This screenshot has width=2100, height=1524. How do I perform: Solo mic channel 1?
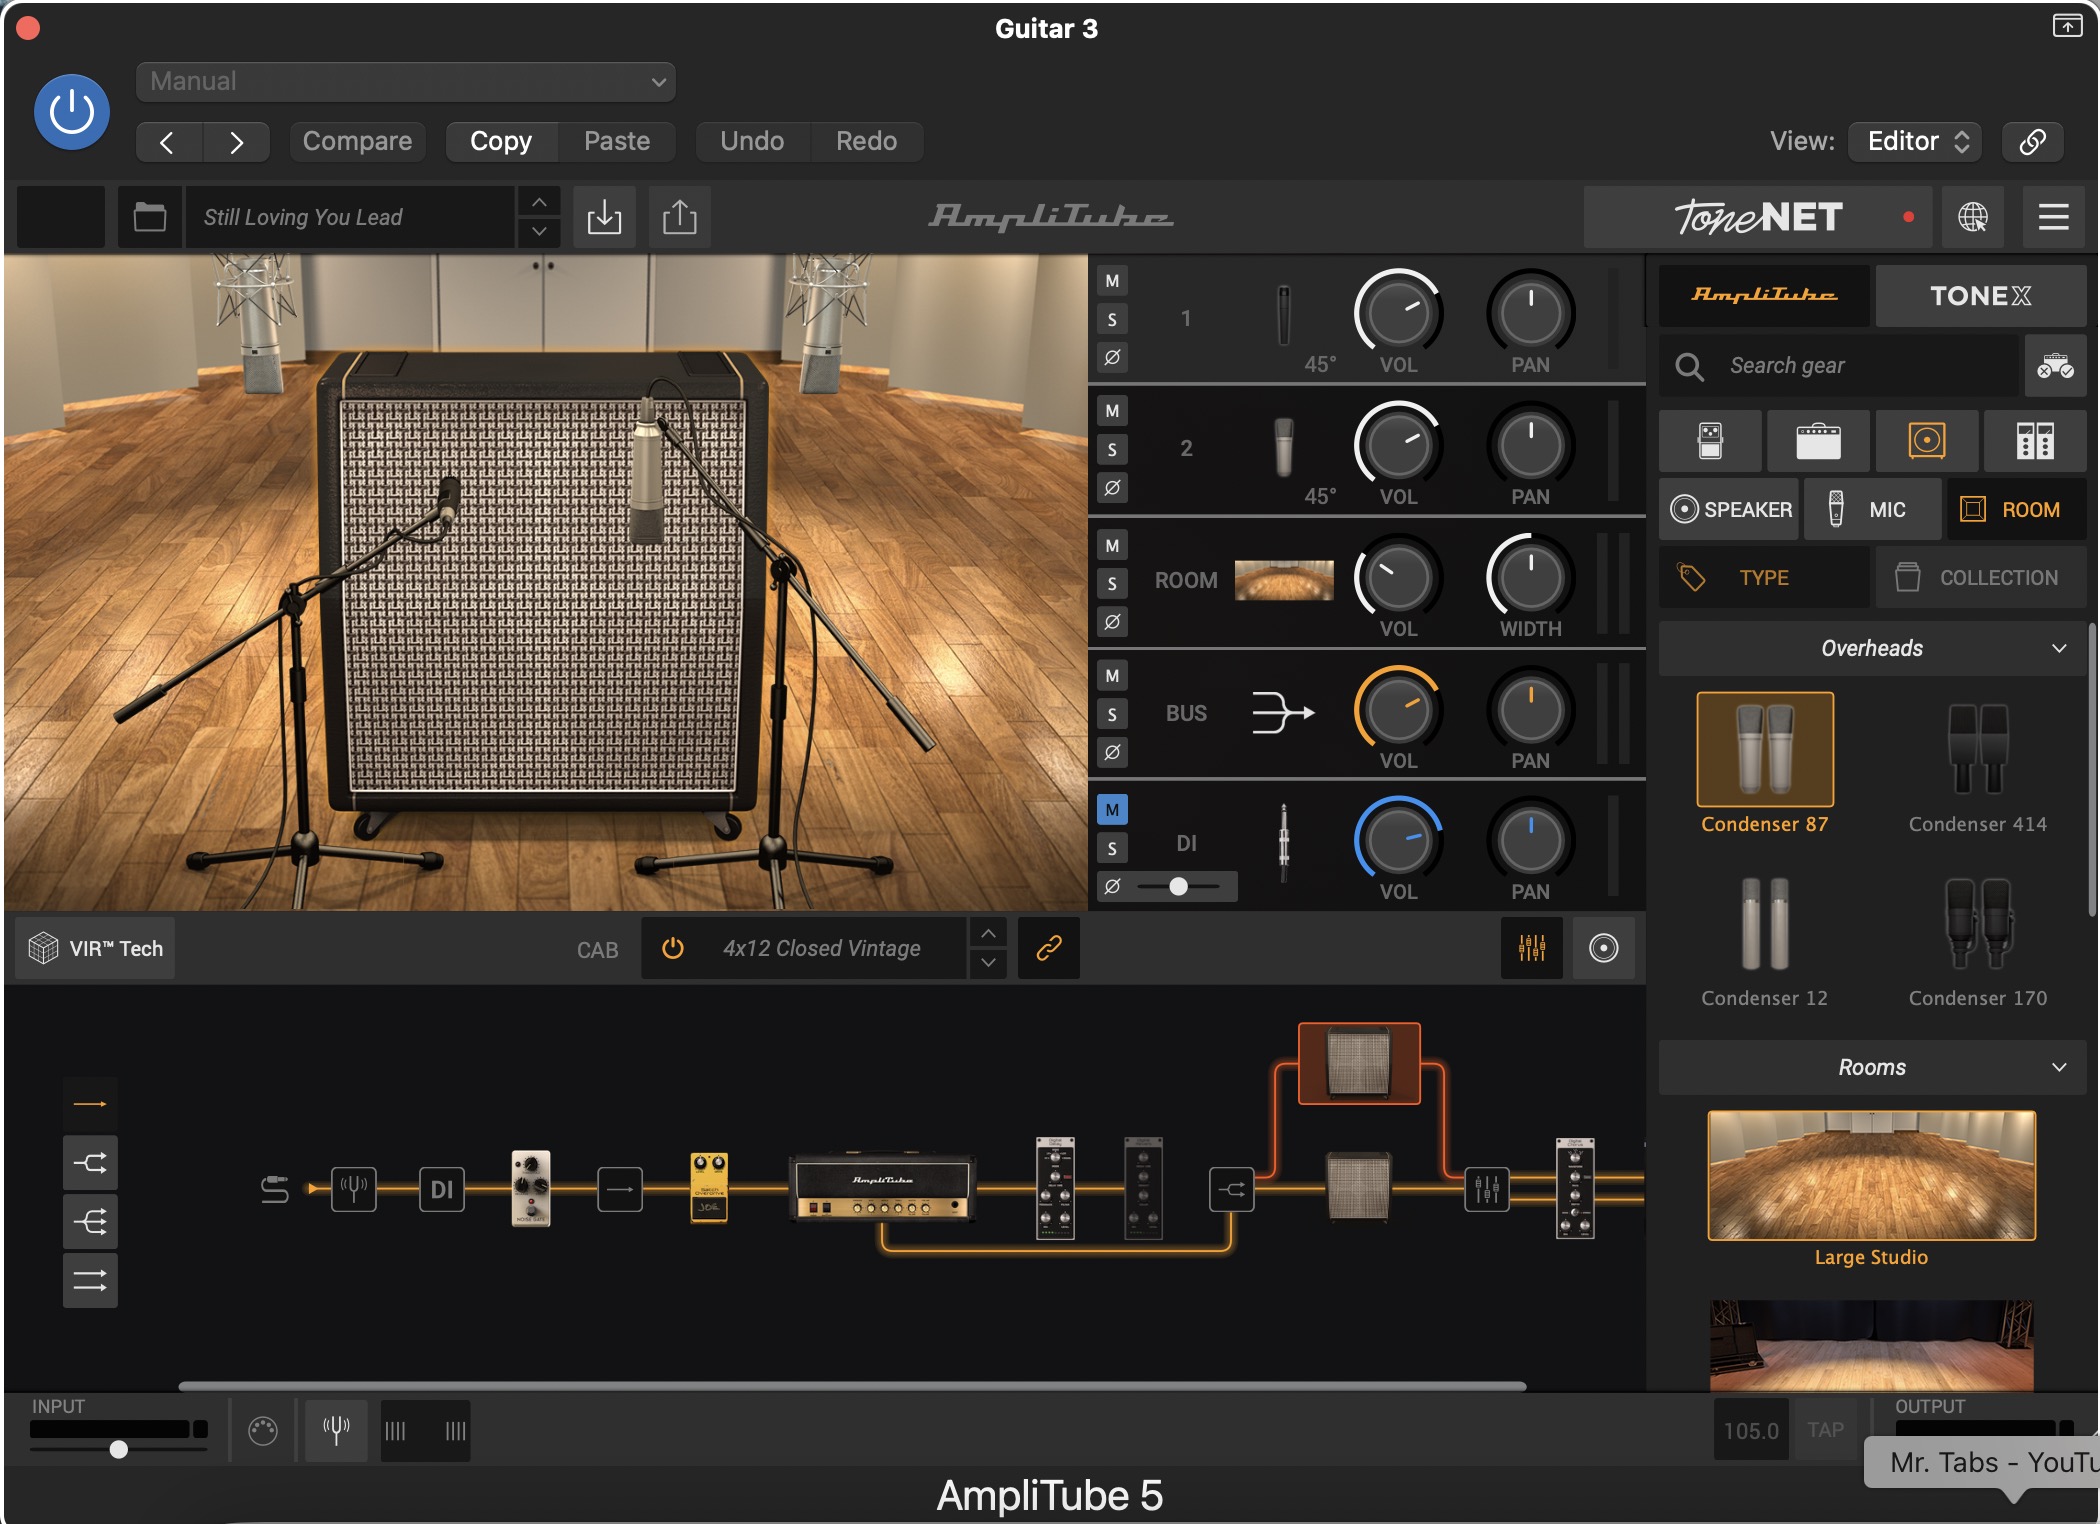(1112, 319)
